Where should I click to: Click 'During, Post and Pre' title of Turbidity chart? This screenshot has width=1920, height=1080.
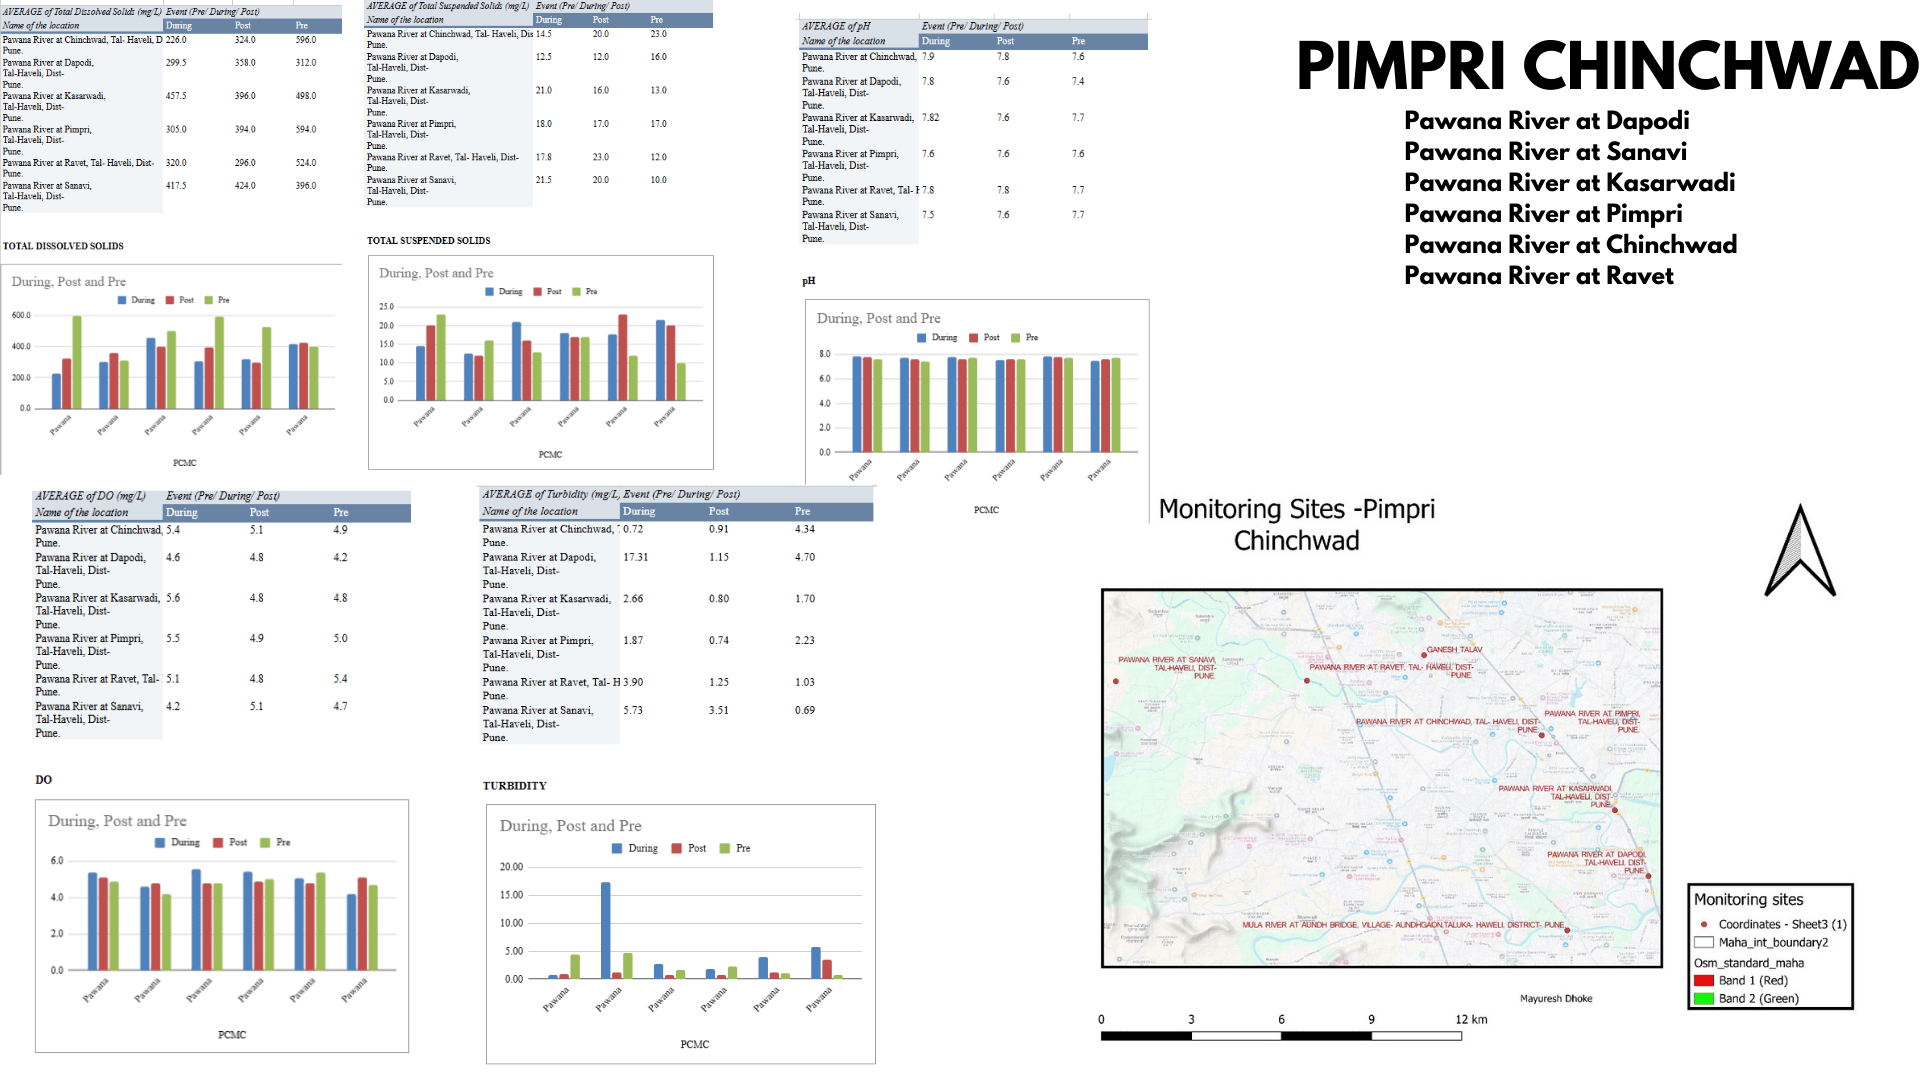570,826
